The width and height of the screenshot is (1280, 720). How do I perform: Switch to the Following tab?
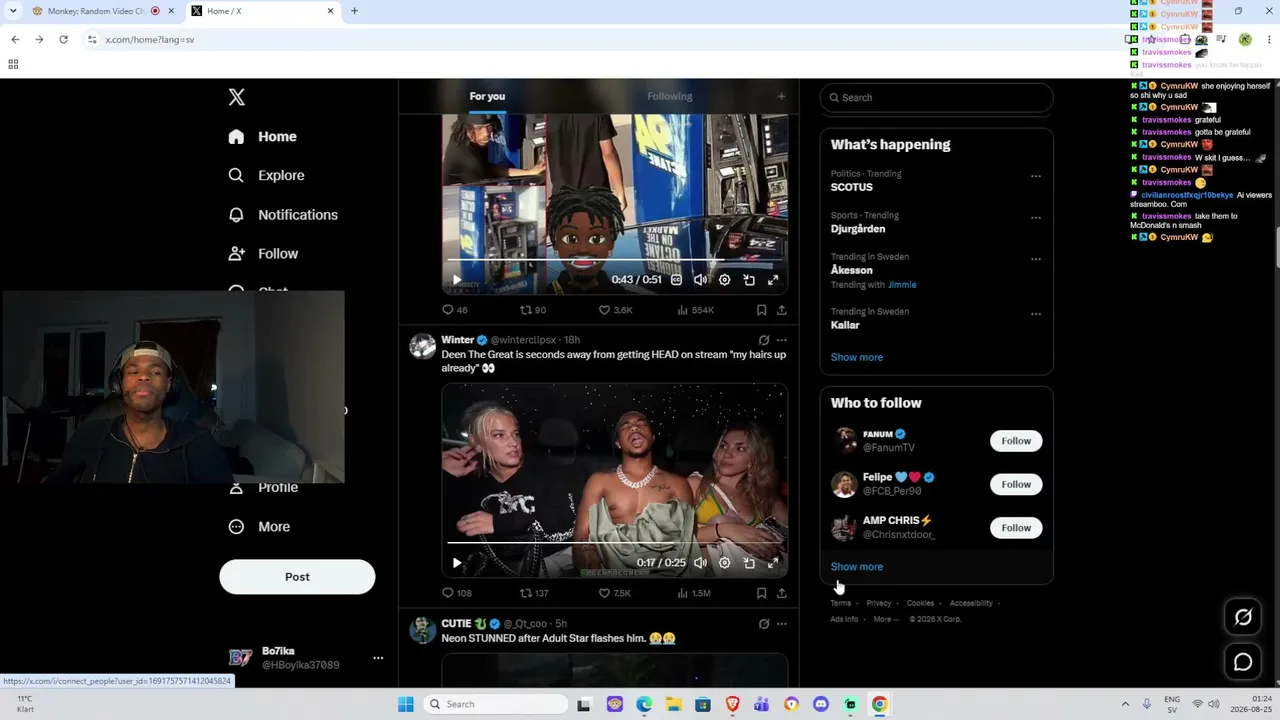pos(670,96)
